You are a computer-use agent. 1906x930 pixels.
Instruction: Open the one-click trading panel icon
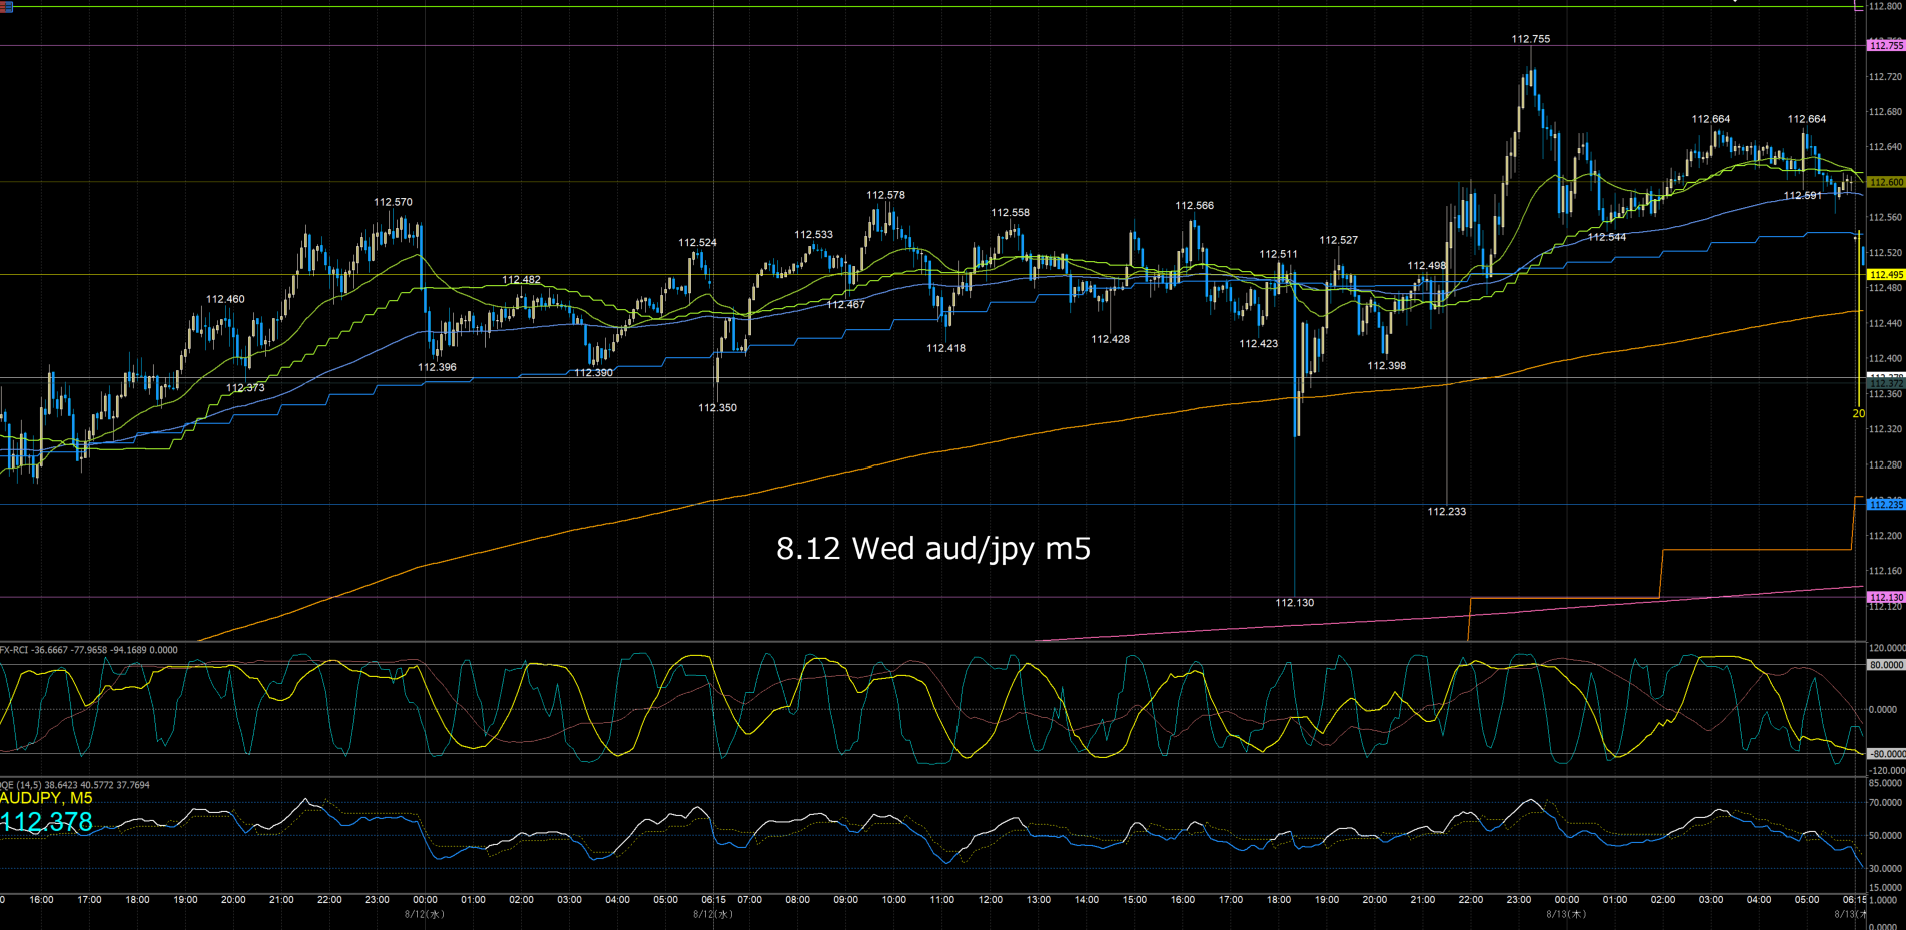pyautogui.click(x=7, y=7)
